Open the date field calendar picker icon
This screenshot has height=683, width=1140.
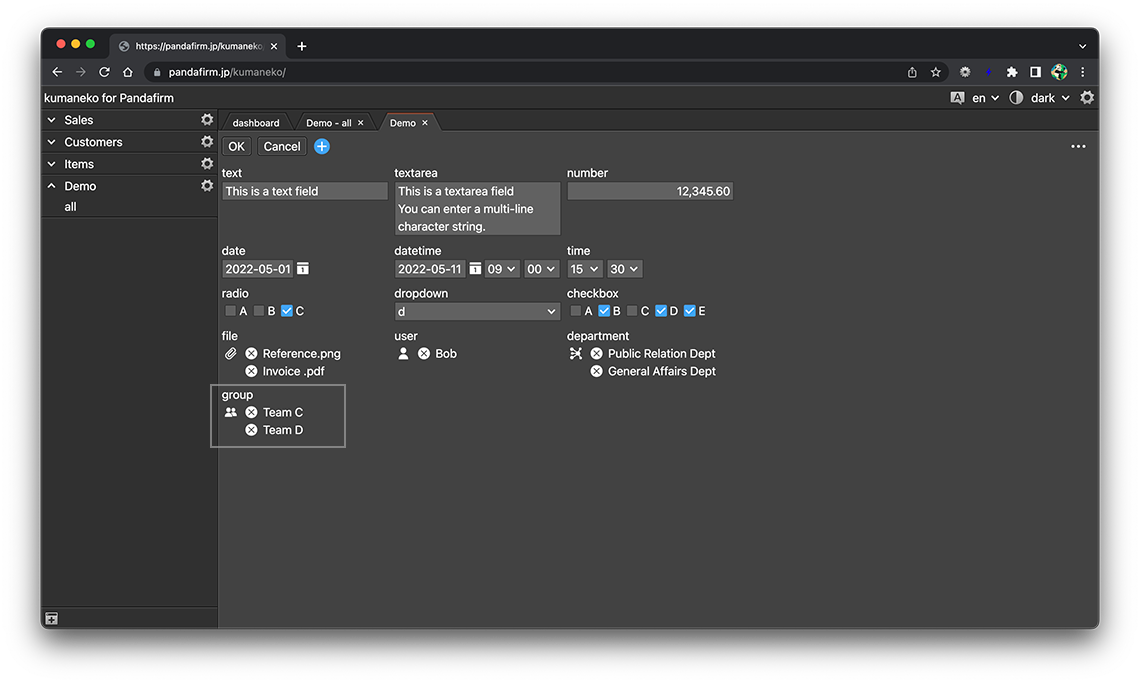pos(303,269)
